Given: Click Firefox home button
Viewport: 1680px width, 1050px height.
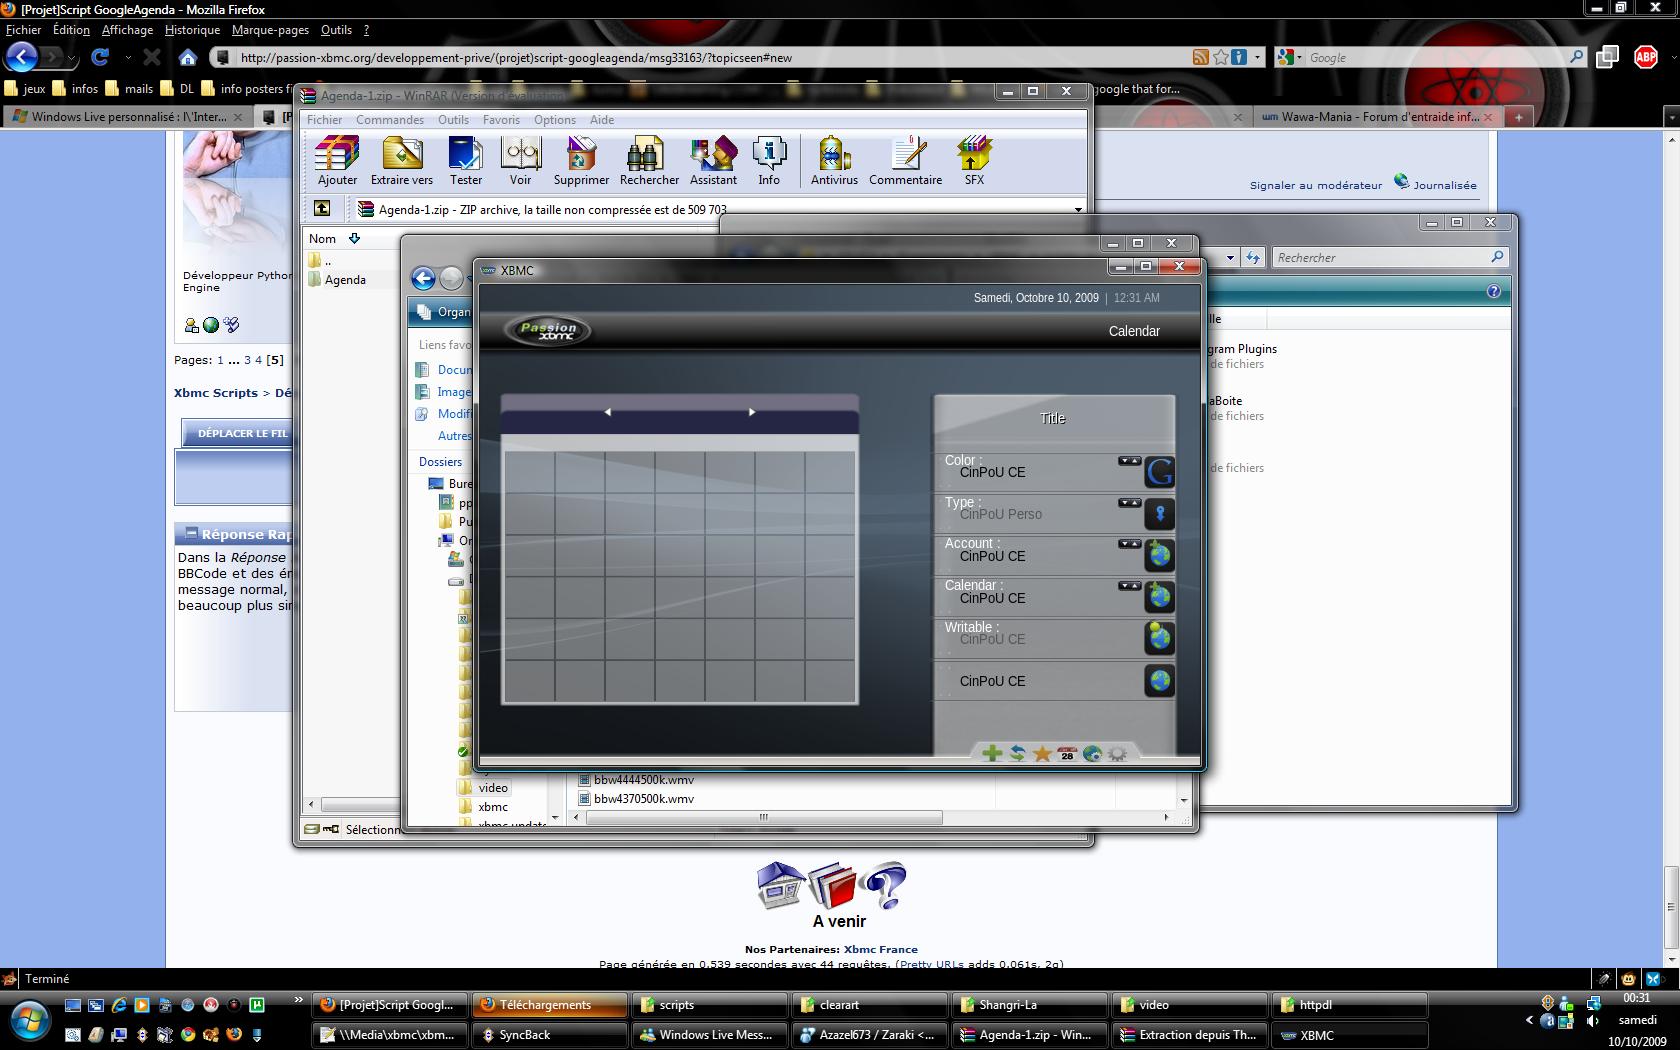Looking at the screenshot, I should [x=188, y=57].
